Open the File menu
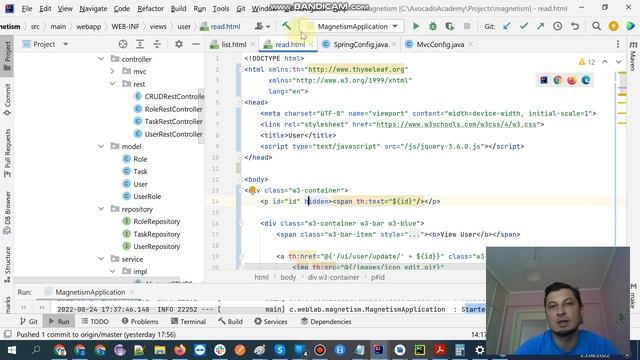This screenshot has width=640, height=360. tap(27, 8)
